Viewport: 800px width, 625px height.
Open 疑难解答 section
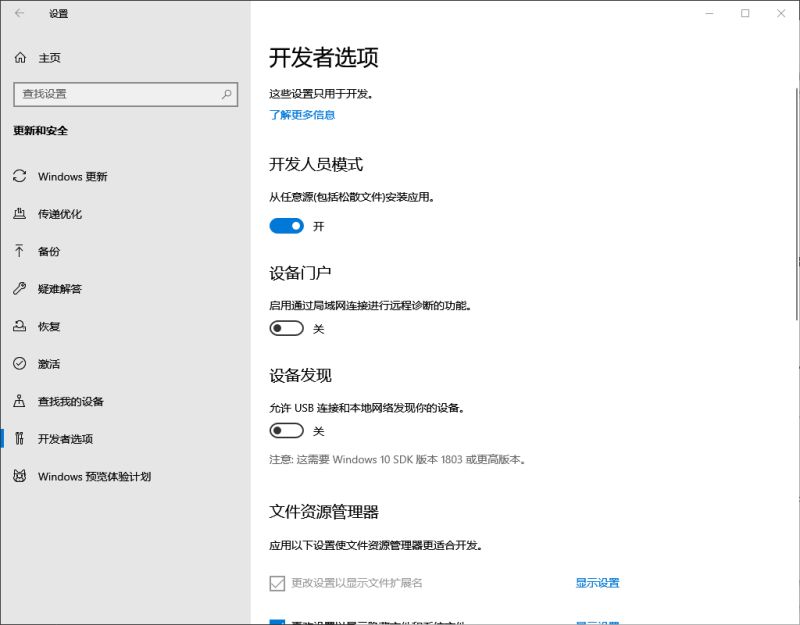click(x=60, y=289)
